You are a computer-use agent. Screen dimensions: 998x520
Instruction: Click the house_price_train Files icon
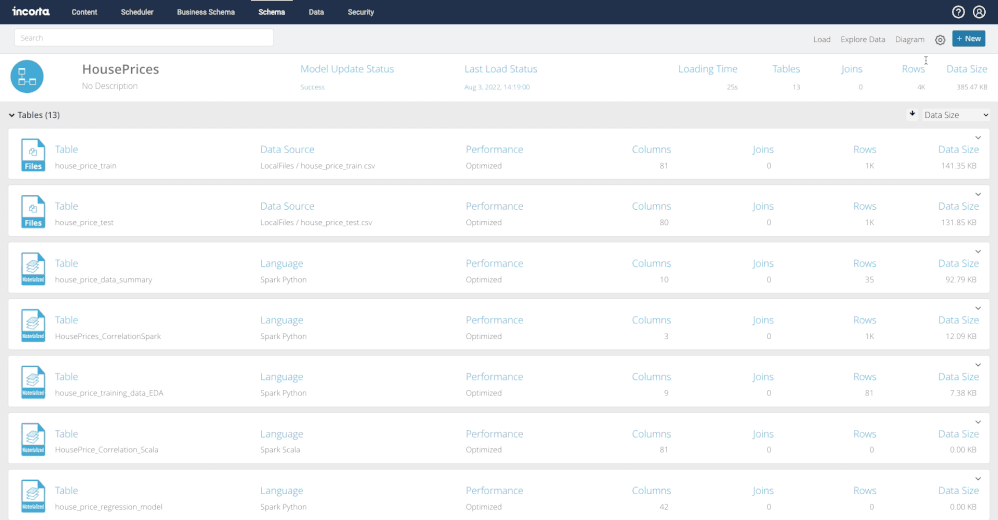tap(33, 155)
